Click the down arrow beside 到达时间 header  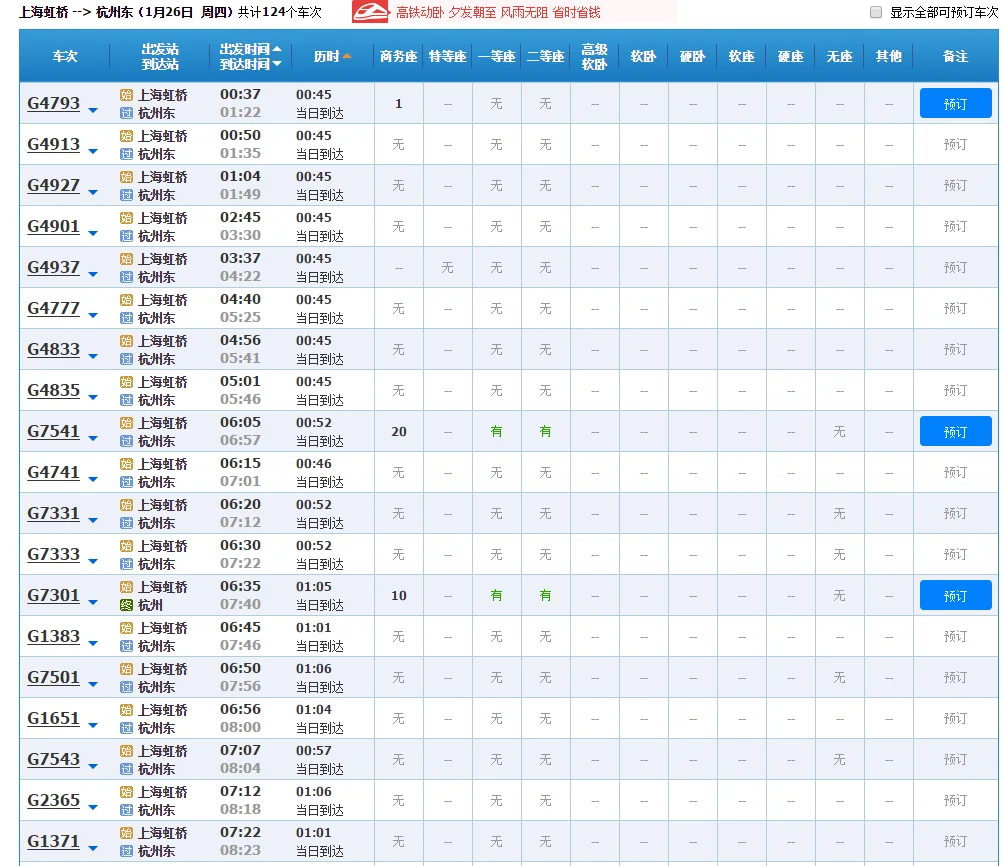(277, 64)
